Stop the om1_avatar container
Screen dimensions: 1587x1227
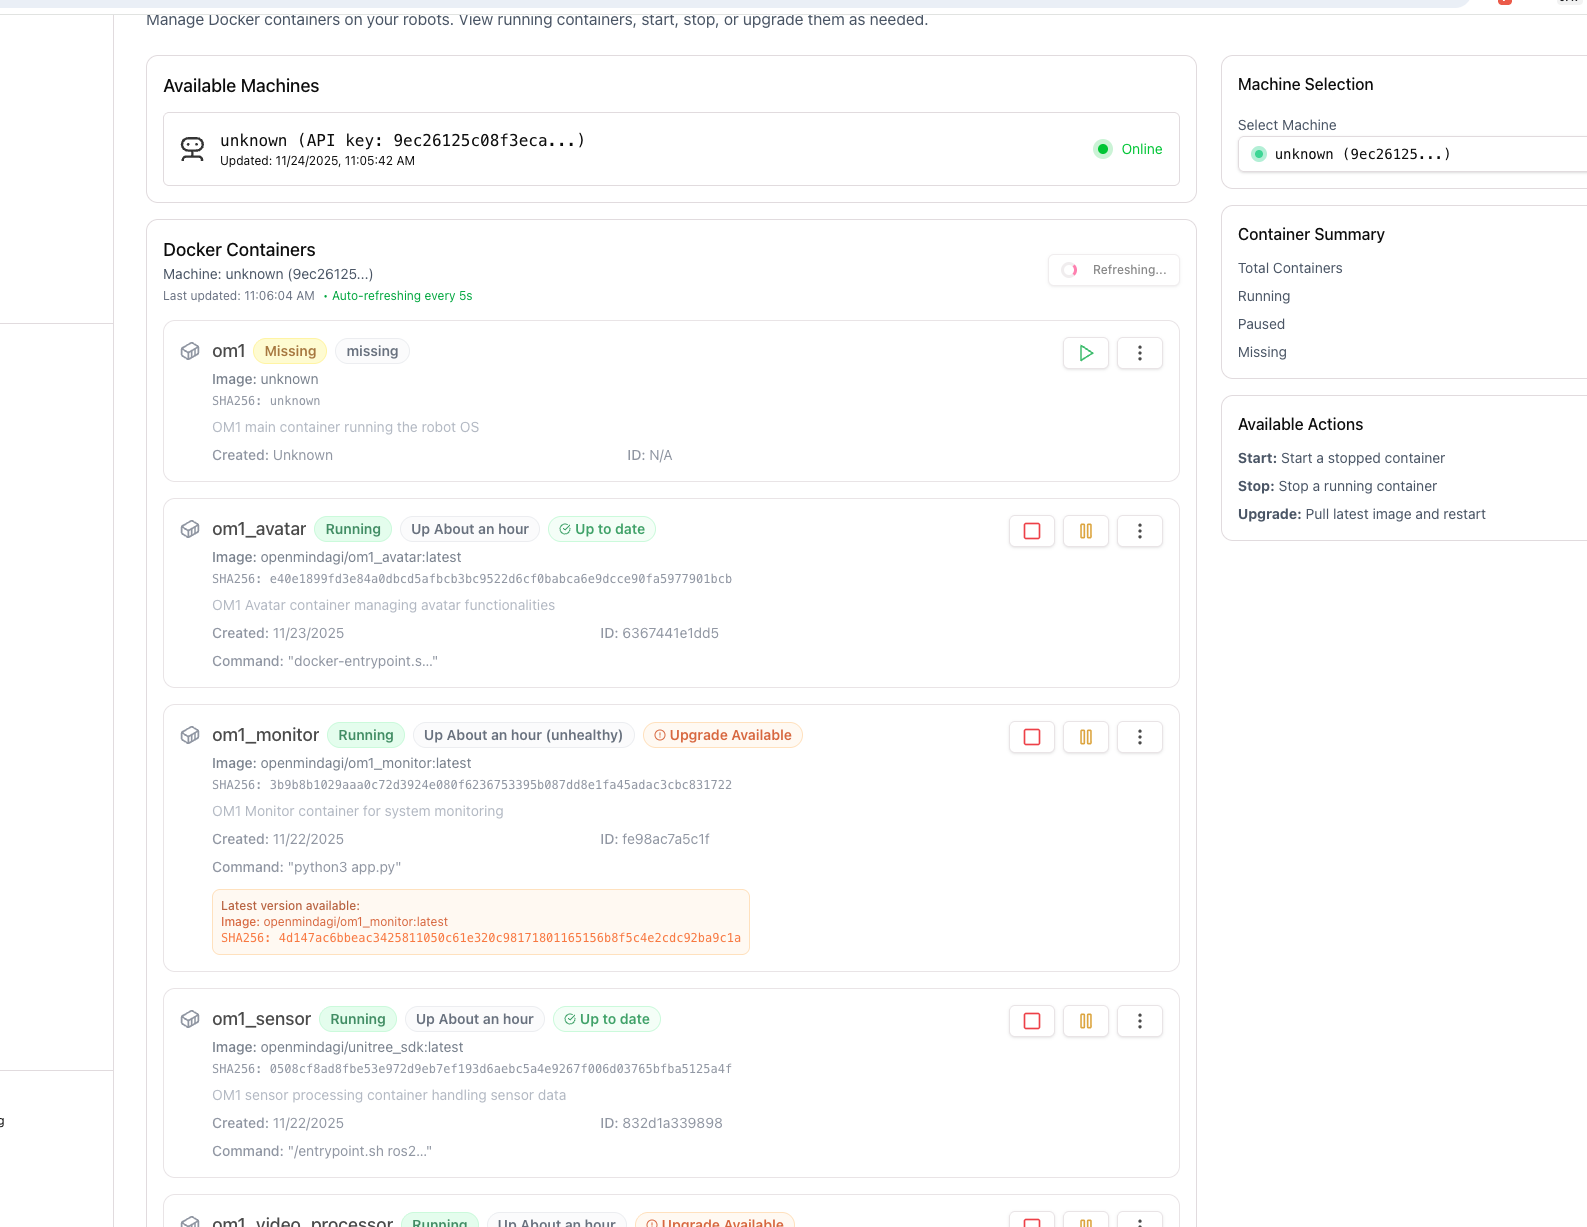1032,531
